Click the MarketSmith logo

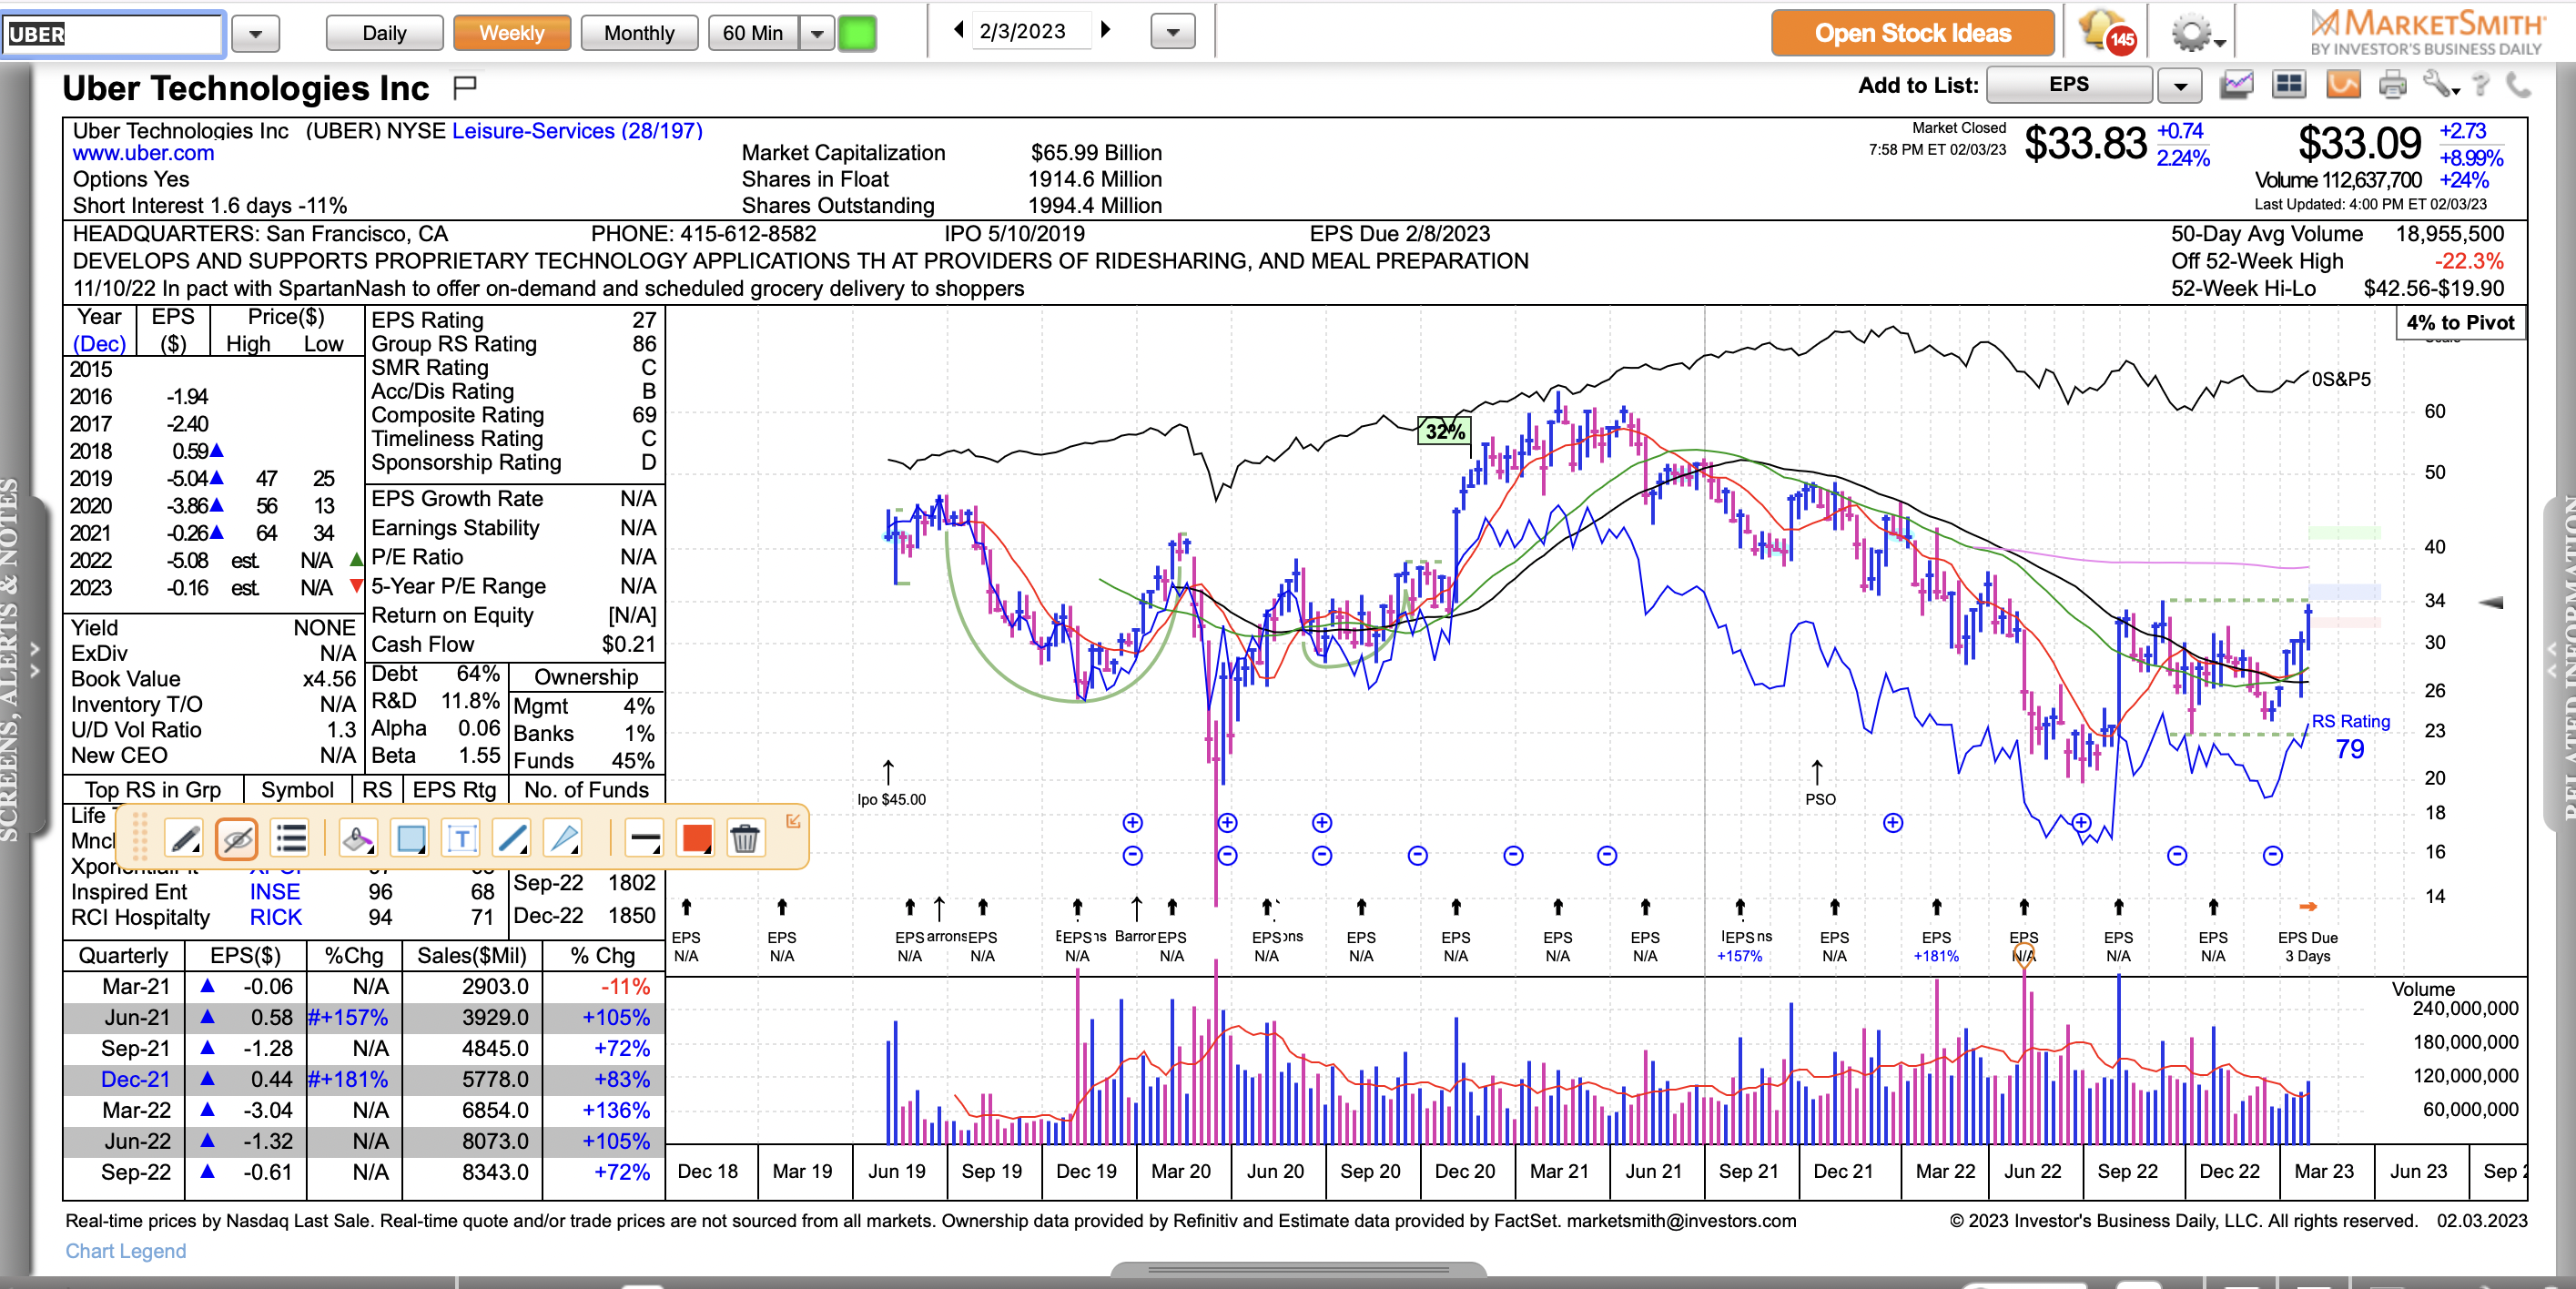point(2426,32)
